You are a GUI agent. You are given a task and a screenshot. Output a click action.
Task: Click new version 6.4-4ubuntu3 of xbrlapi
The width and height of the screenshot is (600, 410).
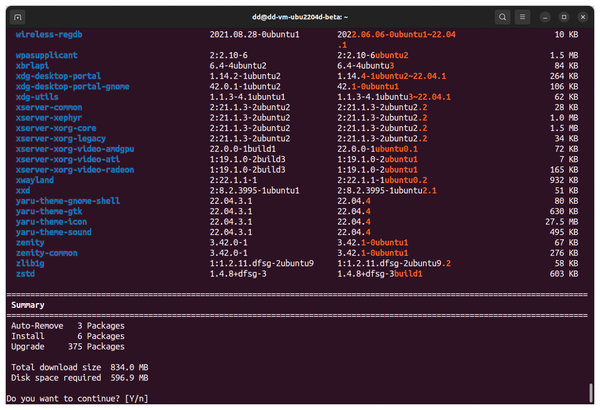[365, 65]
